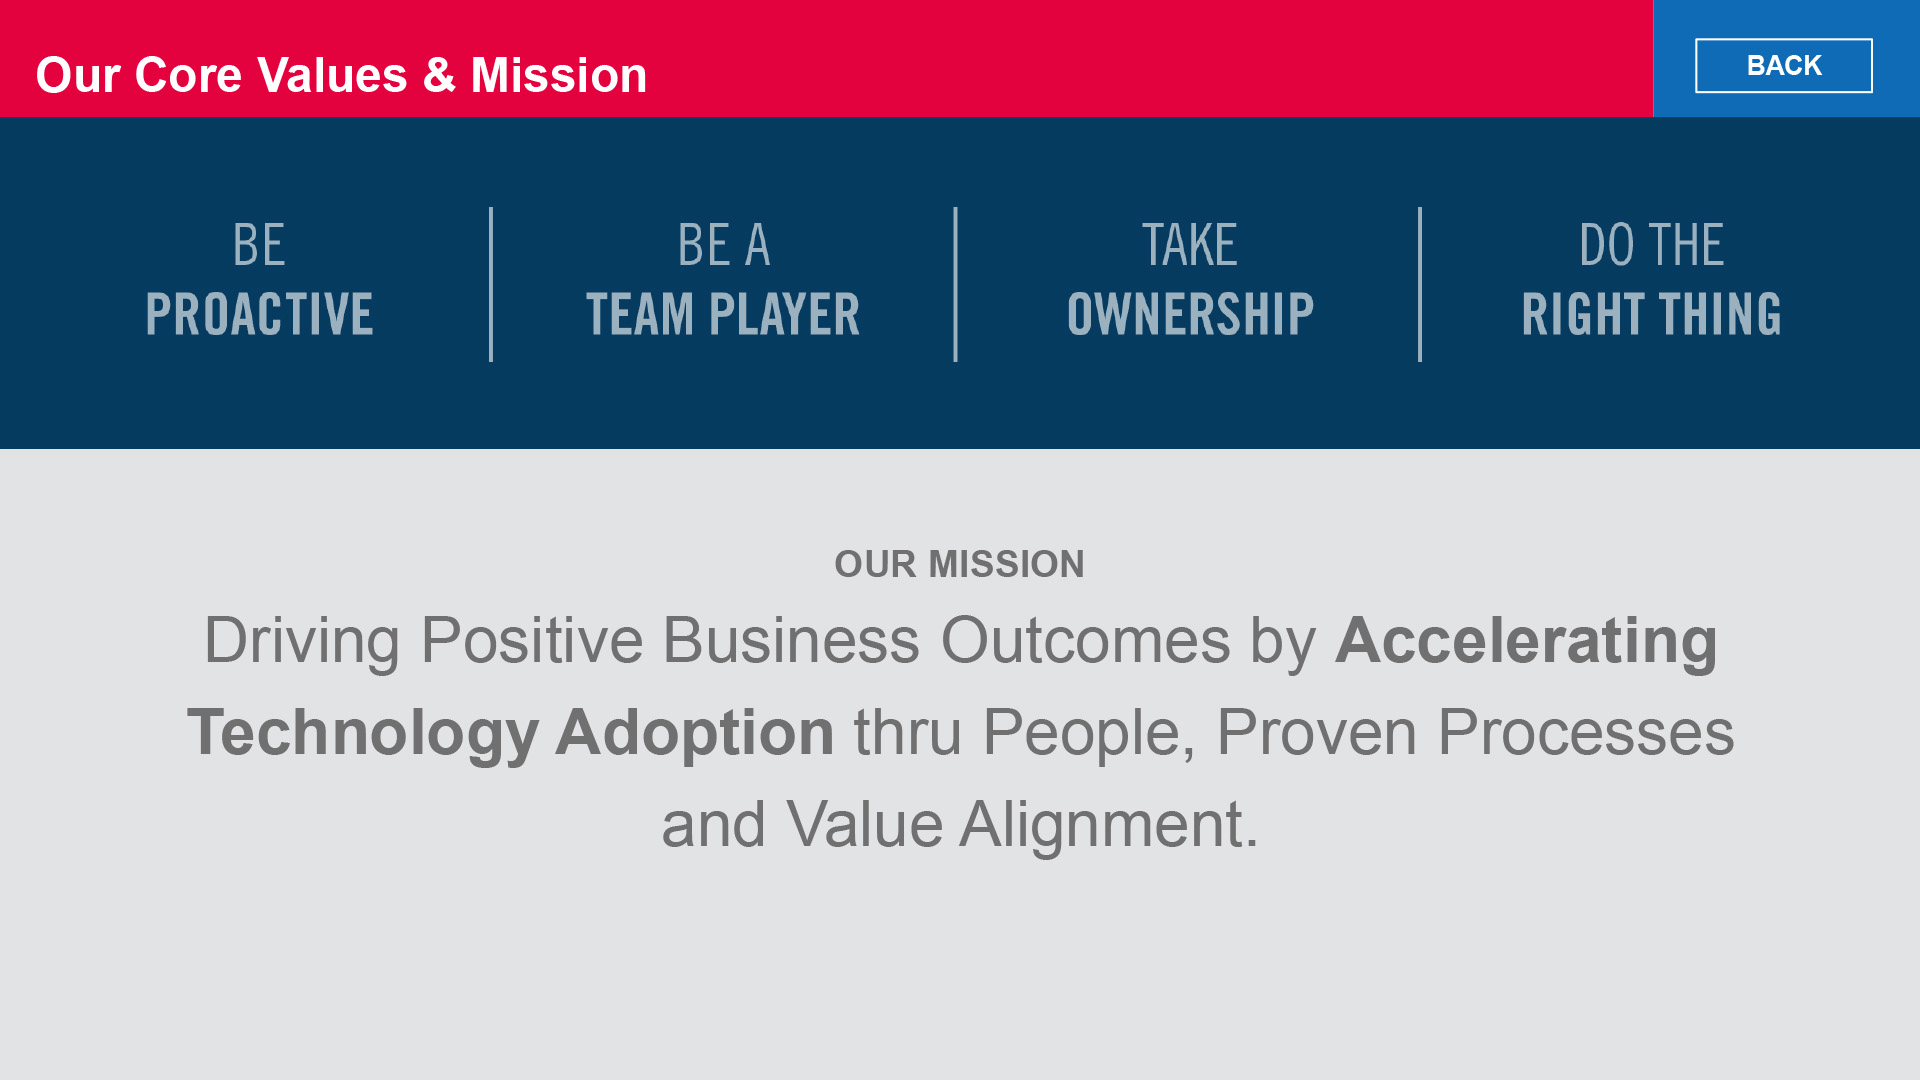
Task: Click the Our Core Values & Mission title
Action: coord(341,75)
